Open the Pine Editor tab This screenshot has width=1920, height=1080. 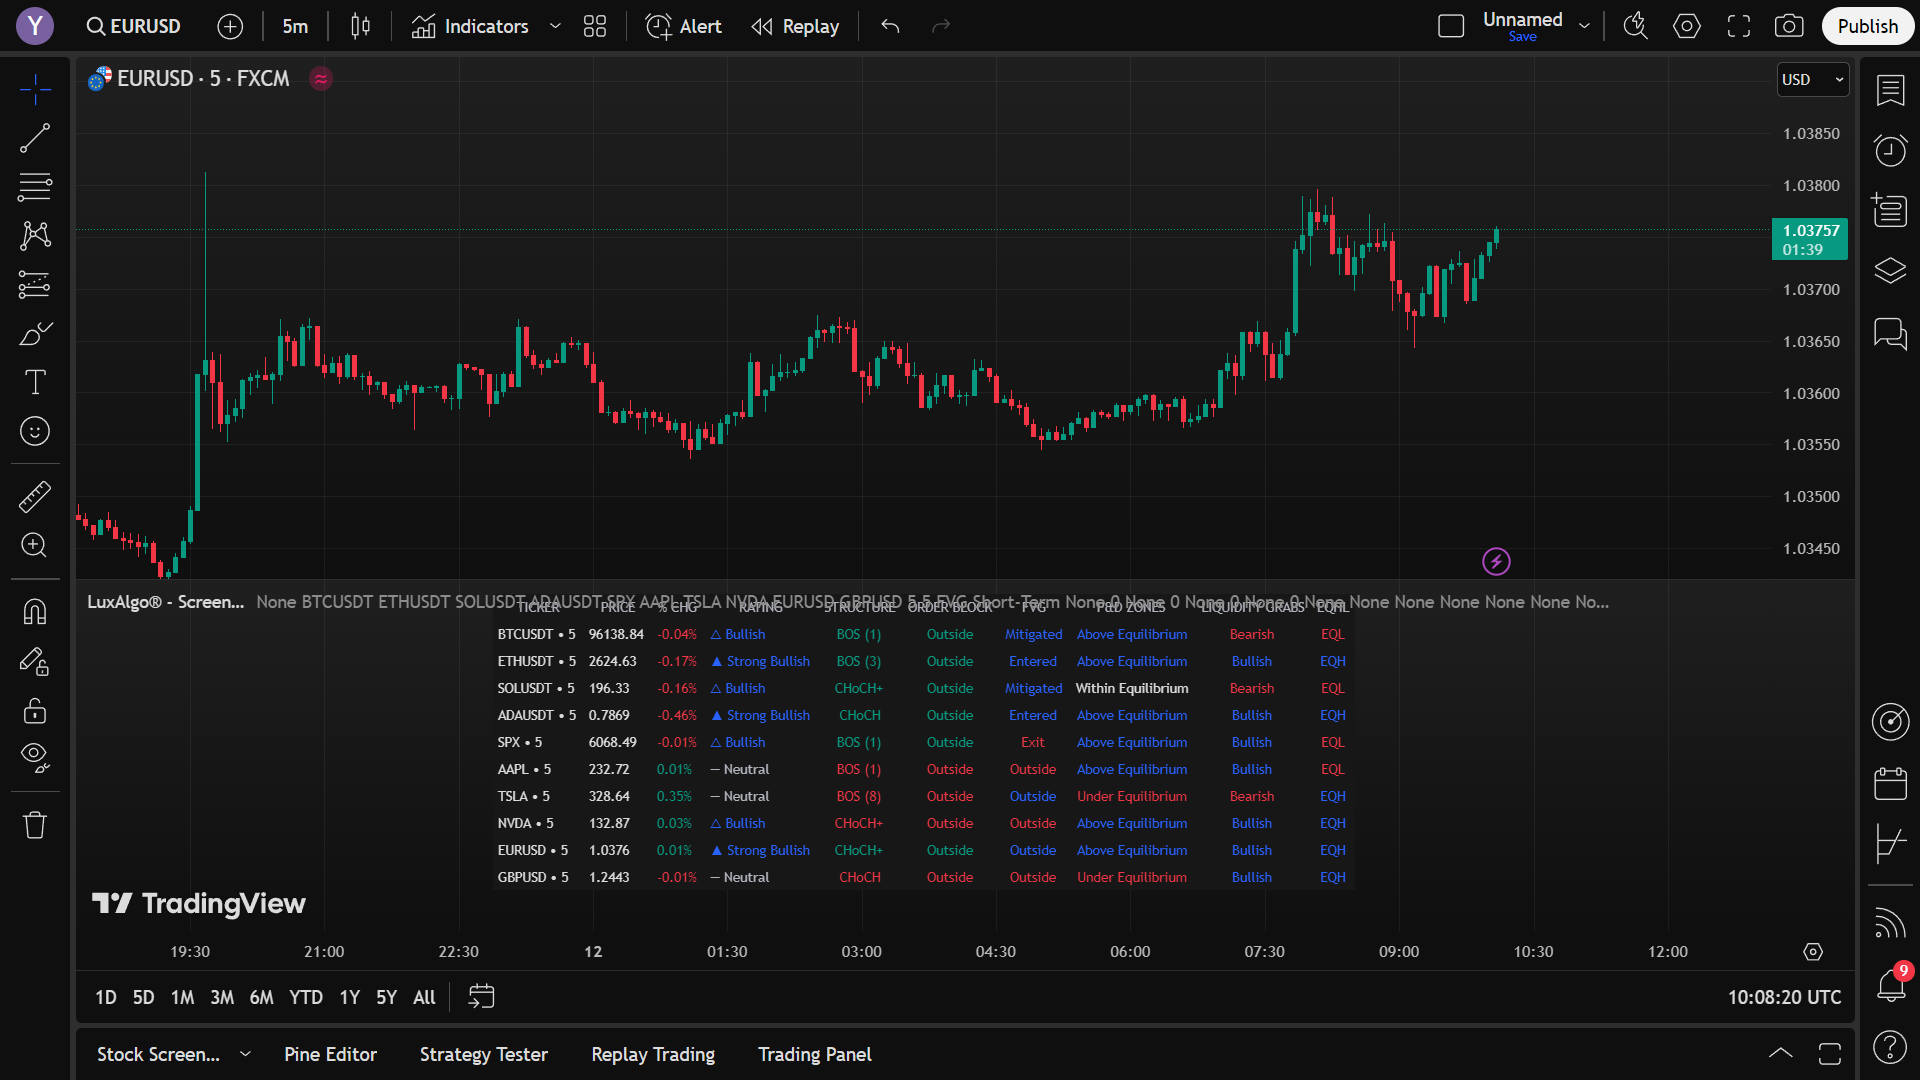tap(330, 1054)
